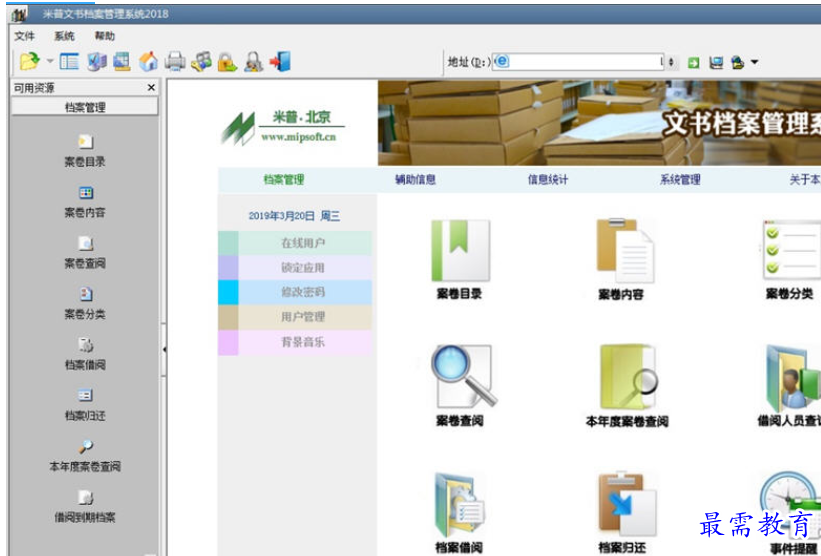Screen dimensions: 821x556
Task: Open 档案借阅 in the left sidebar
Action: click(x=85, y=354)
